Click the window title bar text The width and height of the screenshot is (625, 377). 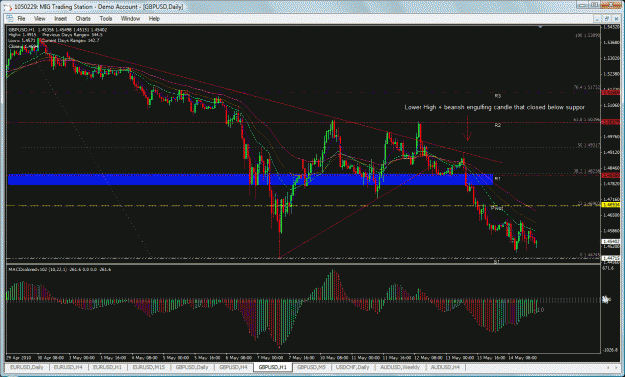pos(98,7)
